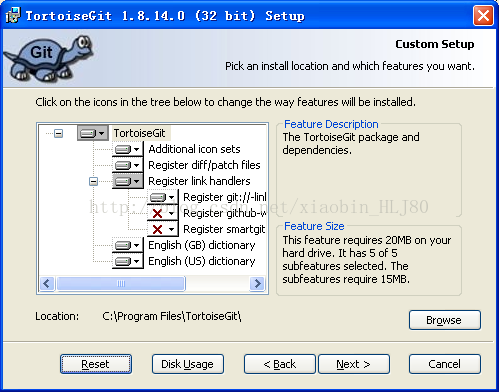This screenshot has width=499, height=392.
Task: Open Register diff/patch files feature dropdown
Action: coord(128,165)
